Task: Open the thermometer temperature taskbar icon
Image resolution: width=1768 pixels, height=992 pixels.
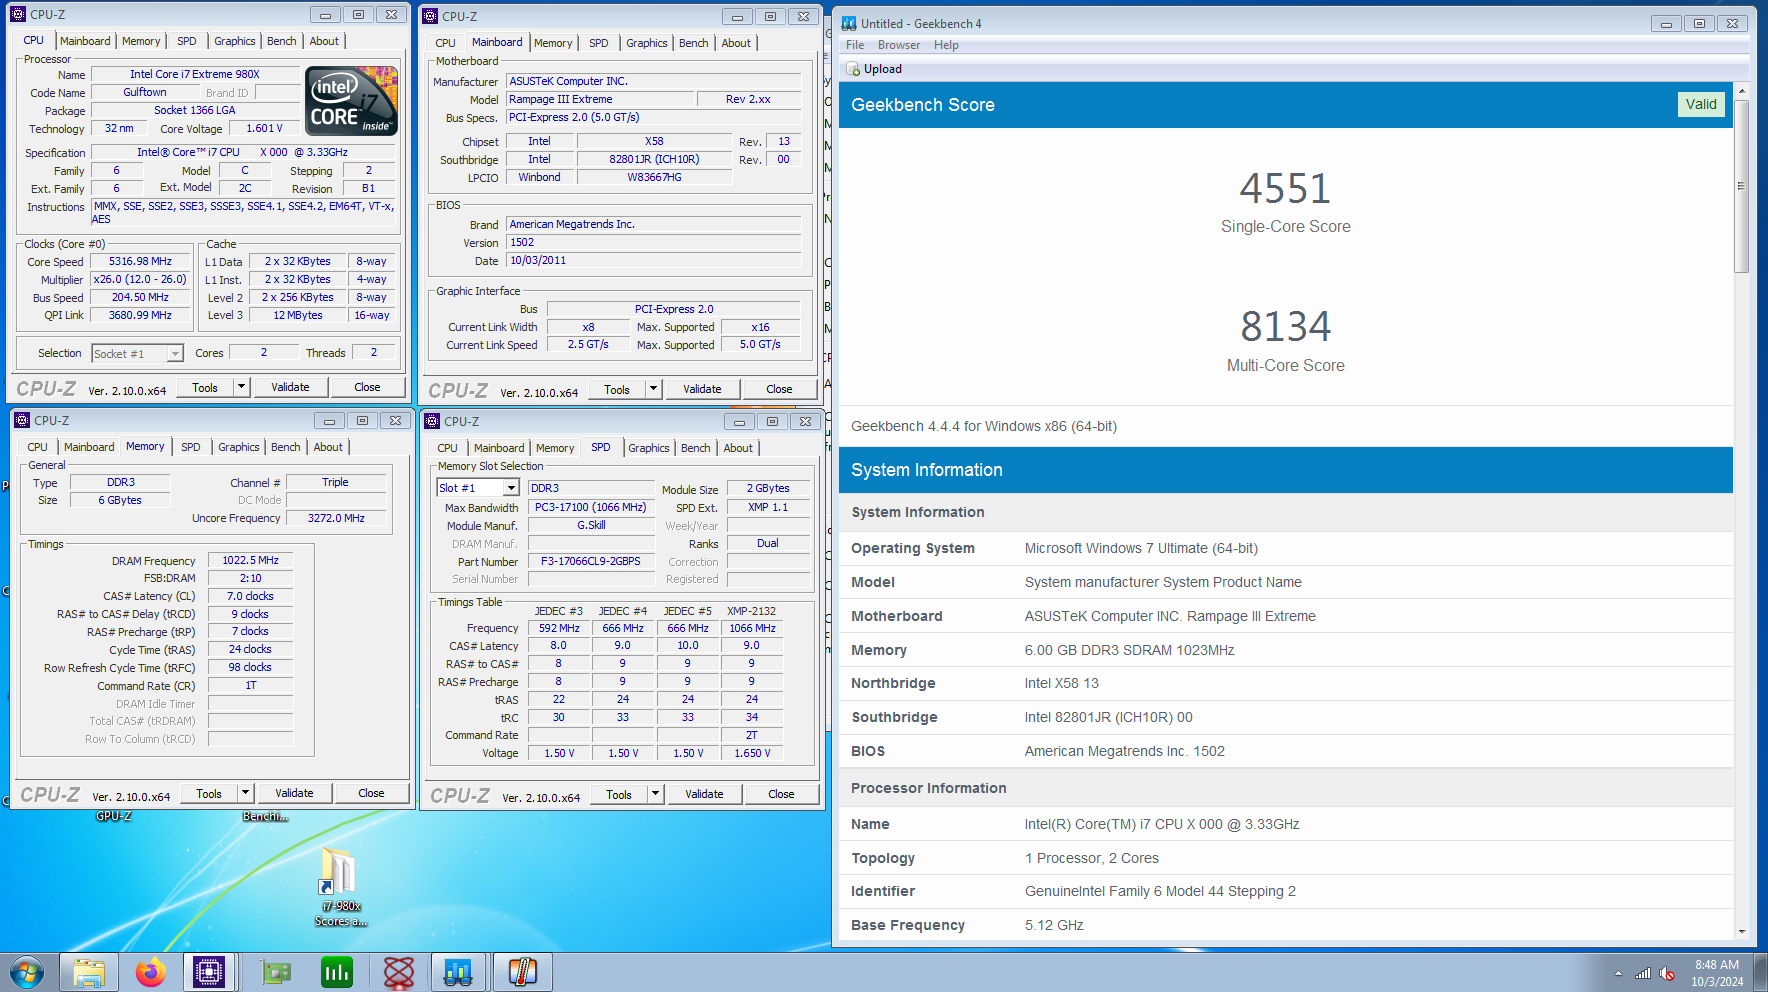Action: pos(522,972)
